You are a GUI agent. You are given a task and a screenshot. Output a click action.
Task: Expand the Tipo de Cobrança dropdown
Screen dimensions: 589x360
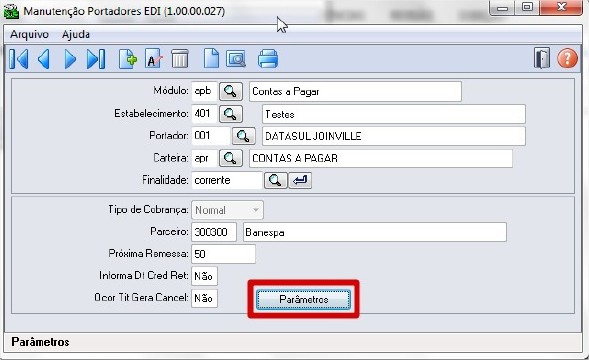(x=256, y=210)
